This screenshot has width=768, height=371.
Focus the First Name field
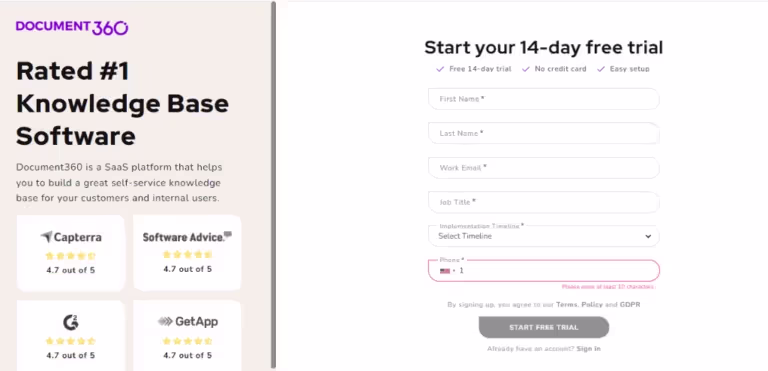point(544,99)
